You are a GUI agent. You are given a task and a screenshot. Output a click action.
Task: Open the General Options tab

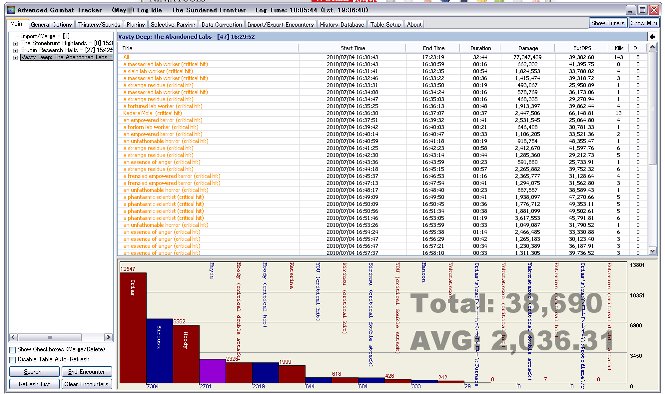click(52, 25)
